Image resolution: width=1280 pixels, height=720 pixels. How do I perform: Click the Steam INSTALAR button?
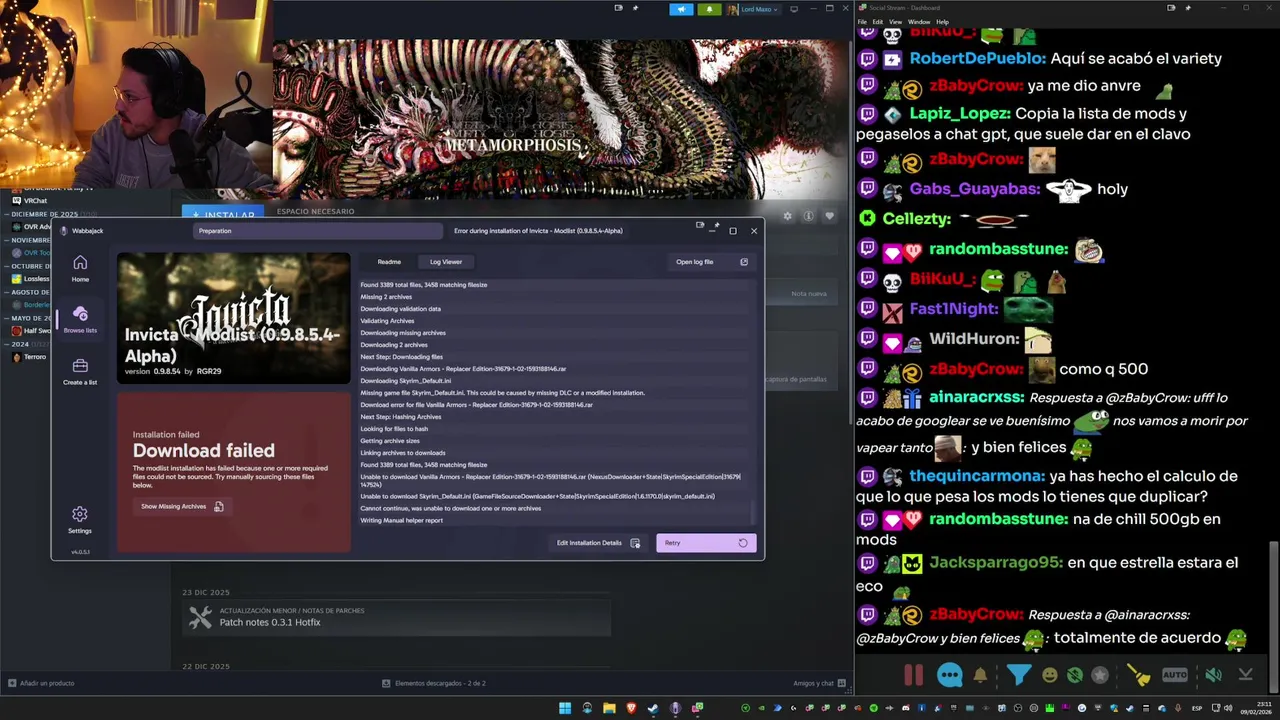click(223, 214)
